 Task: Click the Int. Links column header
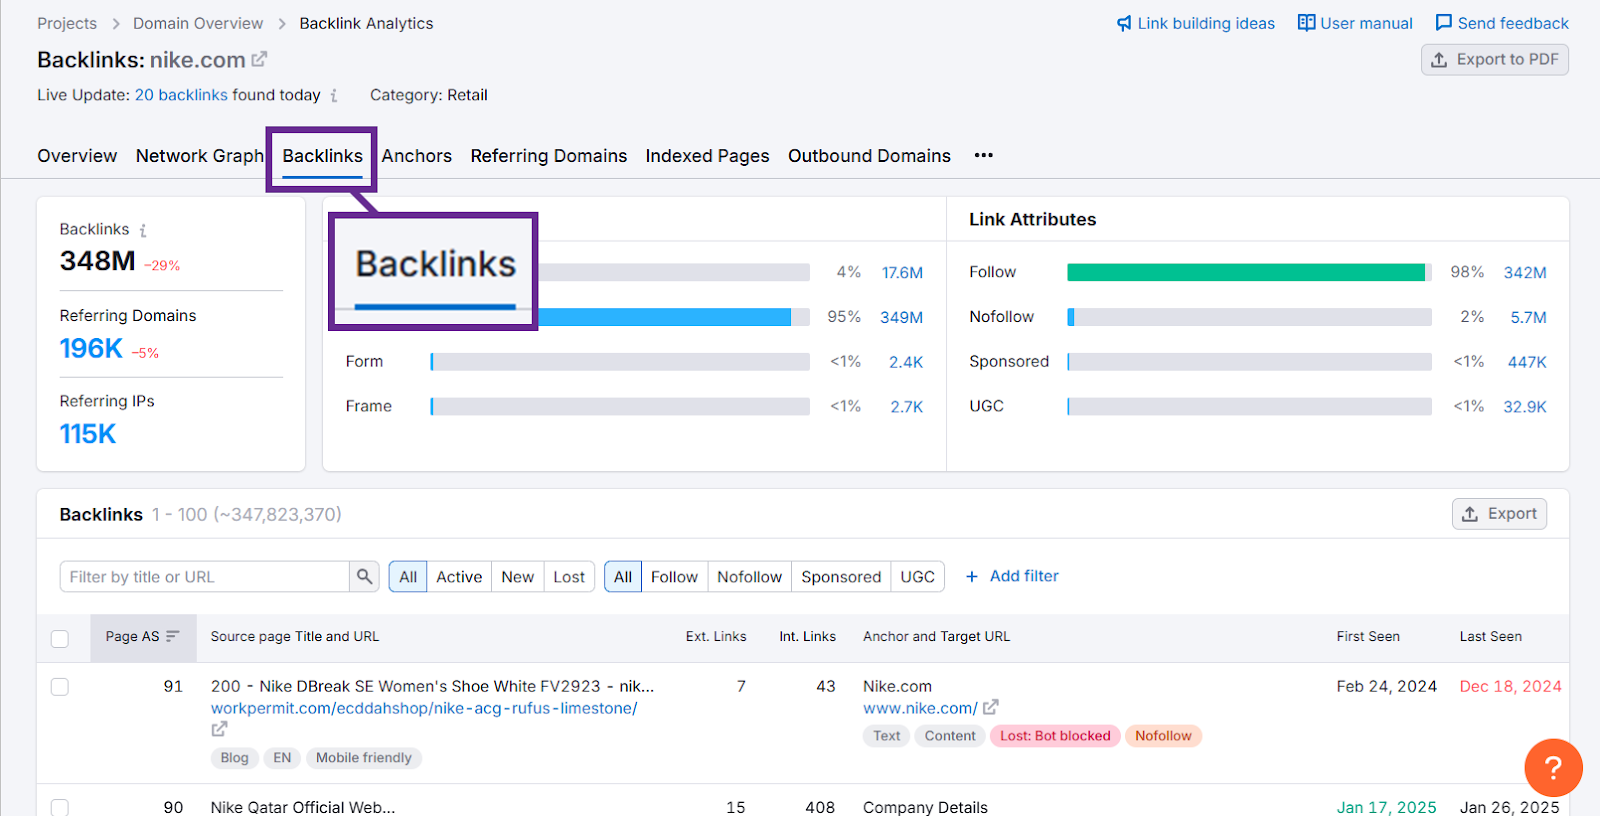click(807, 637)
